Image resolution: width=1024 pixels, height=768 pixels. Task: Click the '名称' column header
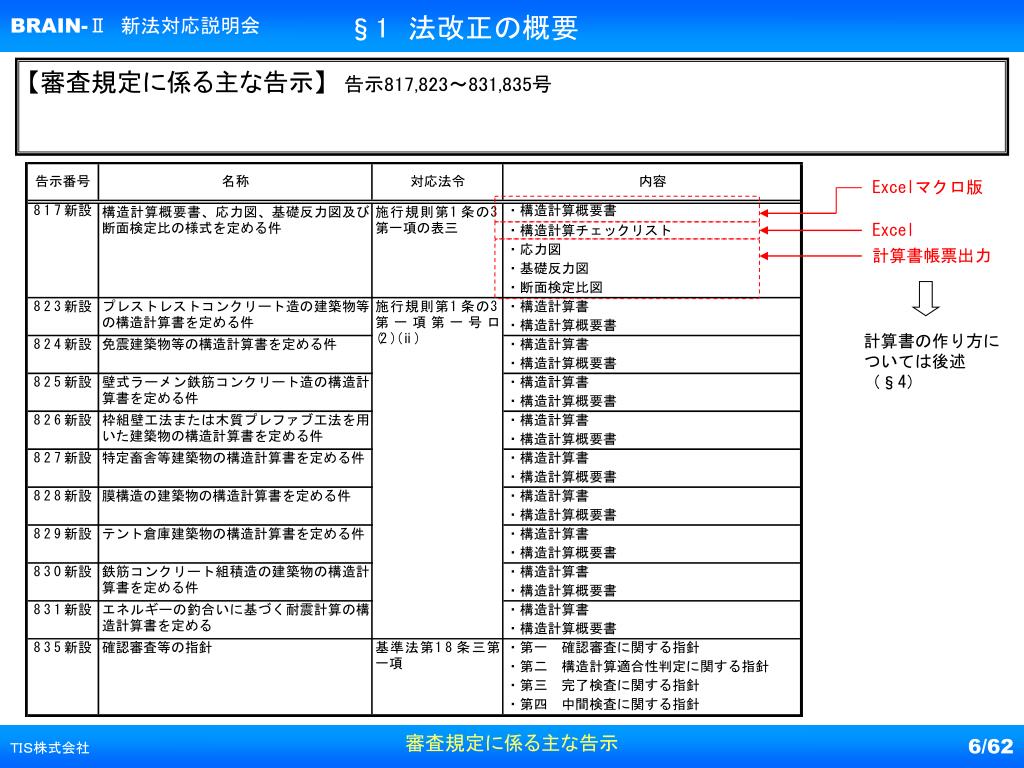235,182
